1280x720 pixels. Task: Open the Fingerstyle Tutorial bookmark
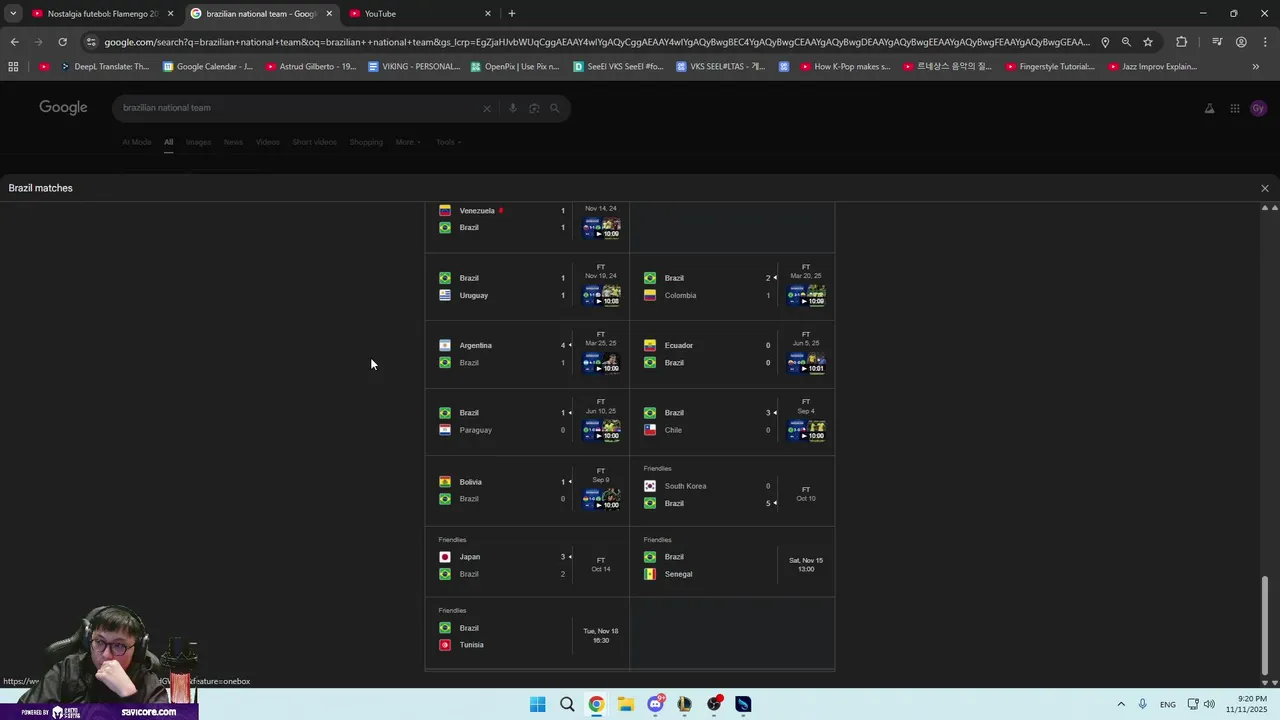pyautogui.click(x=1050, y=67)
